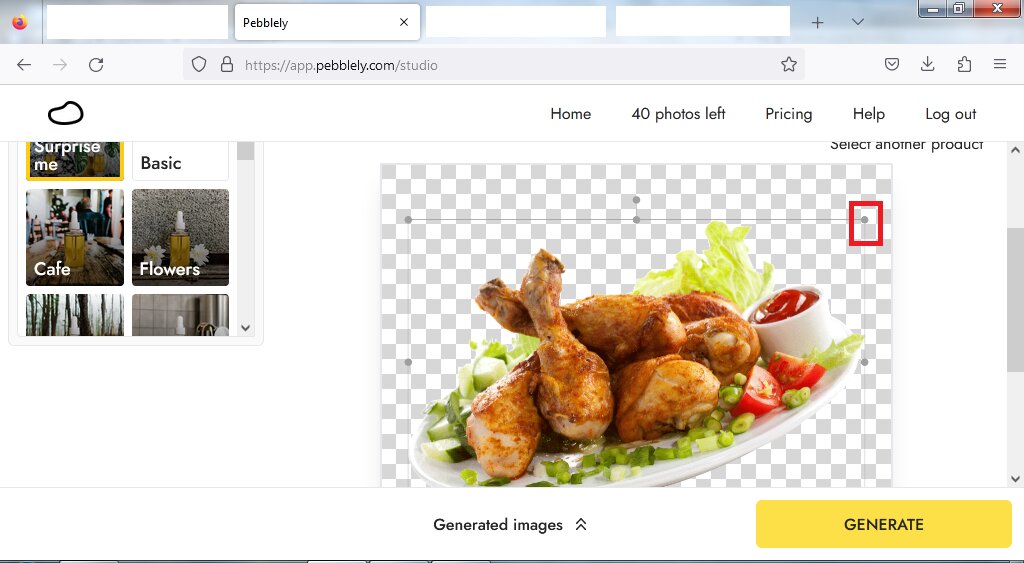The image size is (1024, 563).
Task: Switch to the first blank tab
Action: pyautogui.click(x=137, y=22)
